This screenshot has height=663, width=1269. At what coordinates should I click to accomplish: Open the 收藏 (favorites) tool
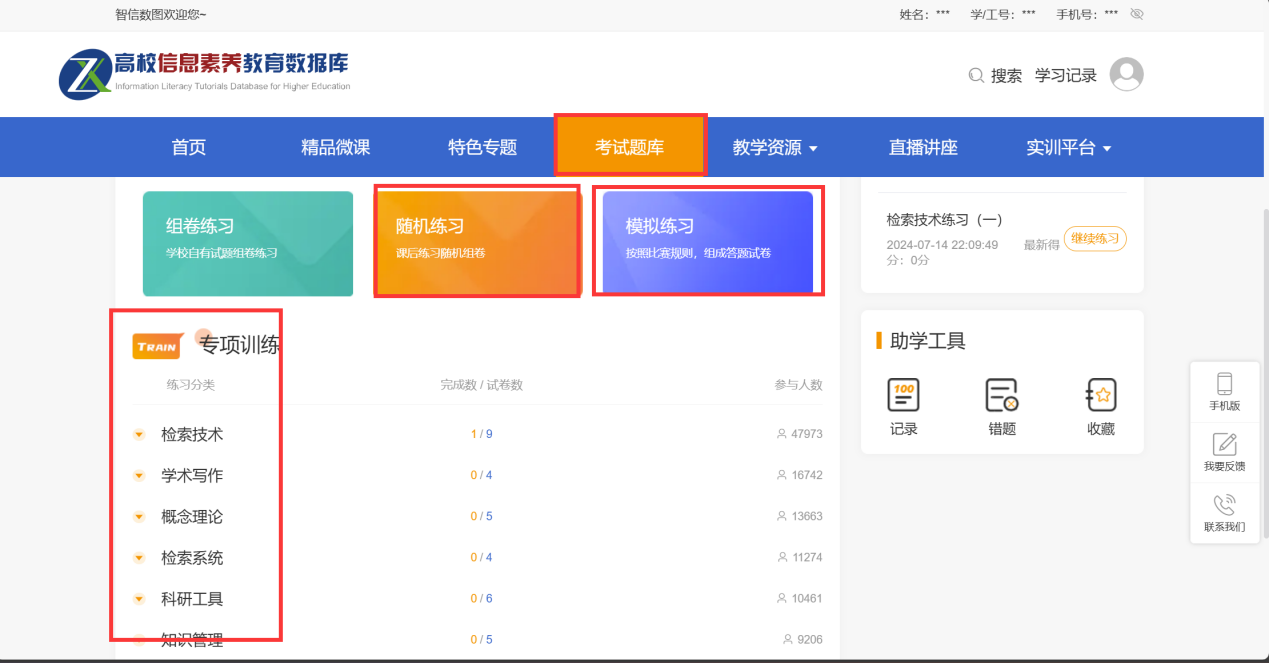[x=1100, y=396]
